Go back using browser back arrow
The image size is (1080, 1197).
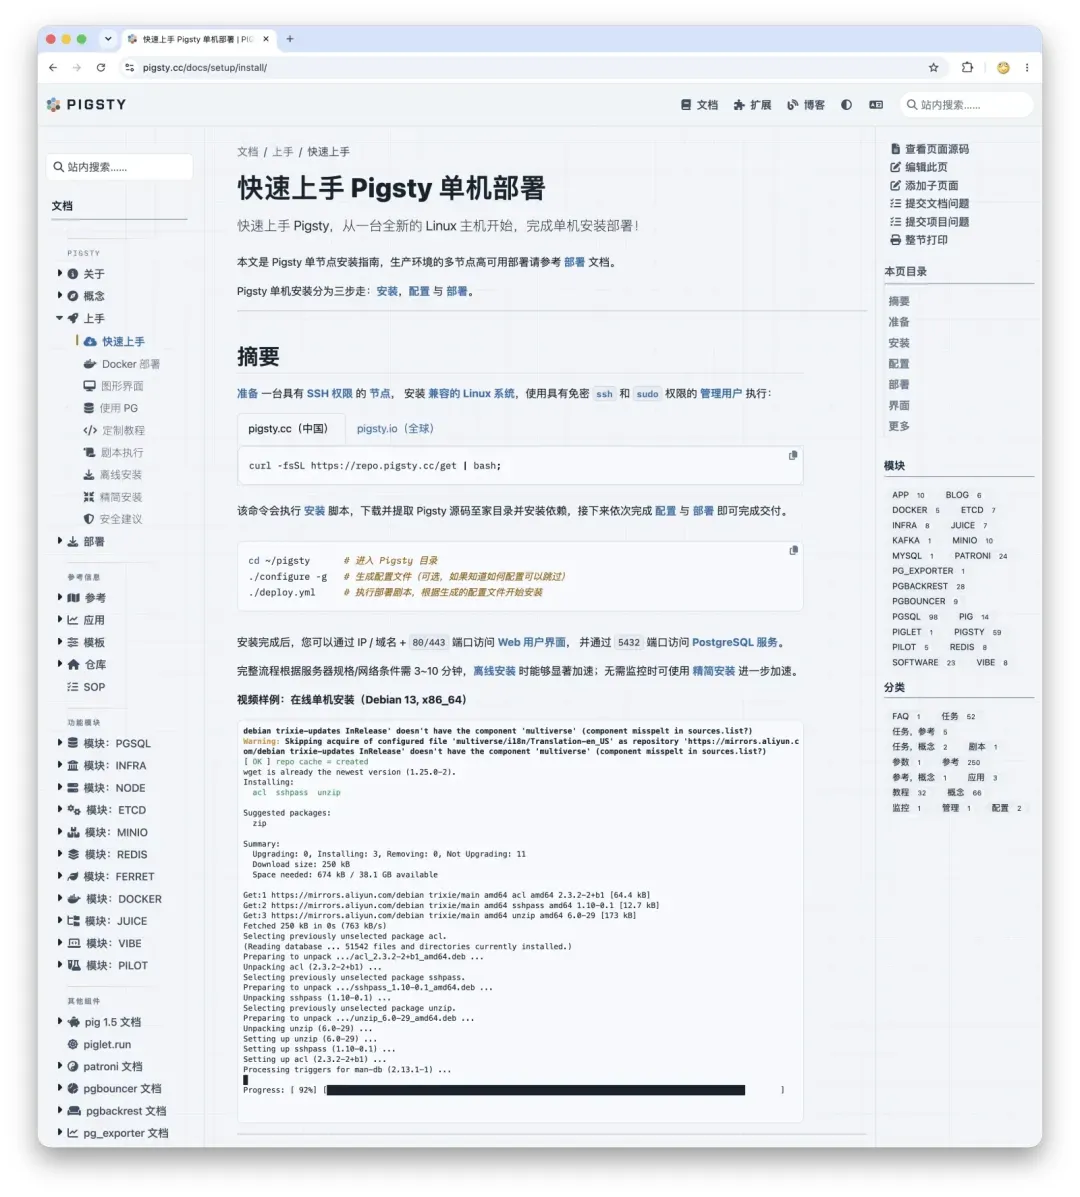pos(53,67)
